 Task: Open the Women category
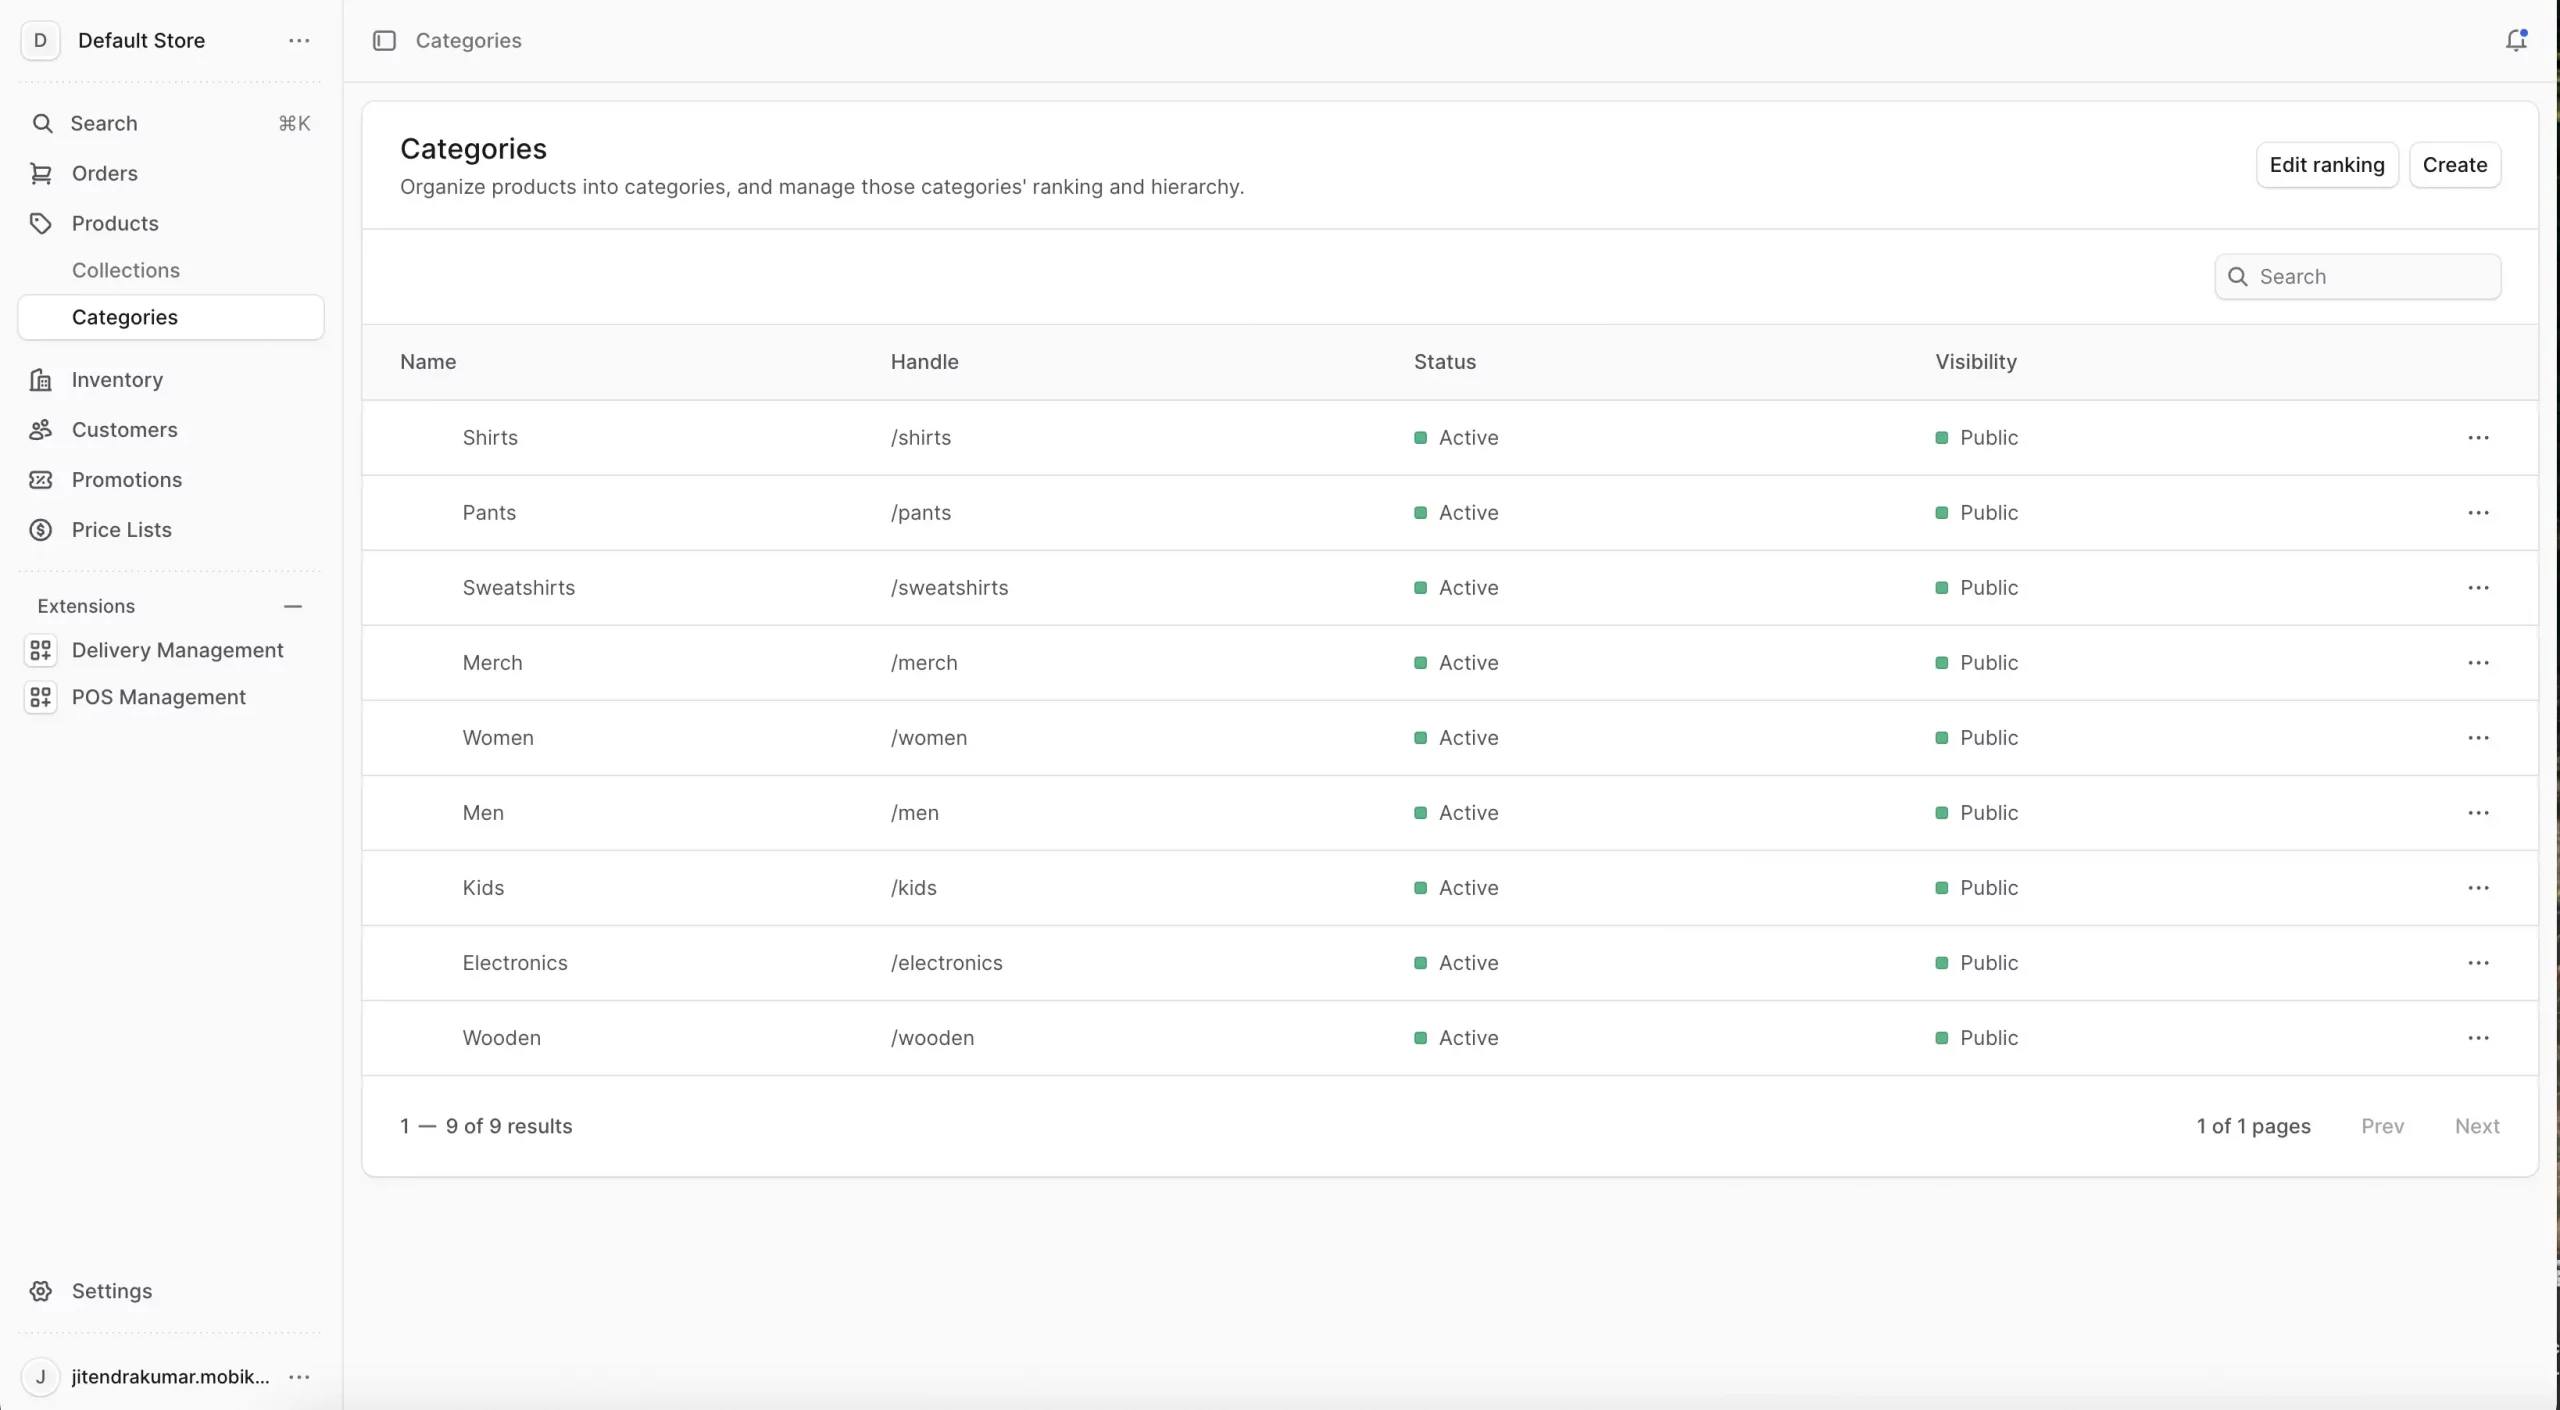click(498, 738)
